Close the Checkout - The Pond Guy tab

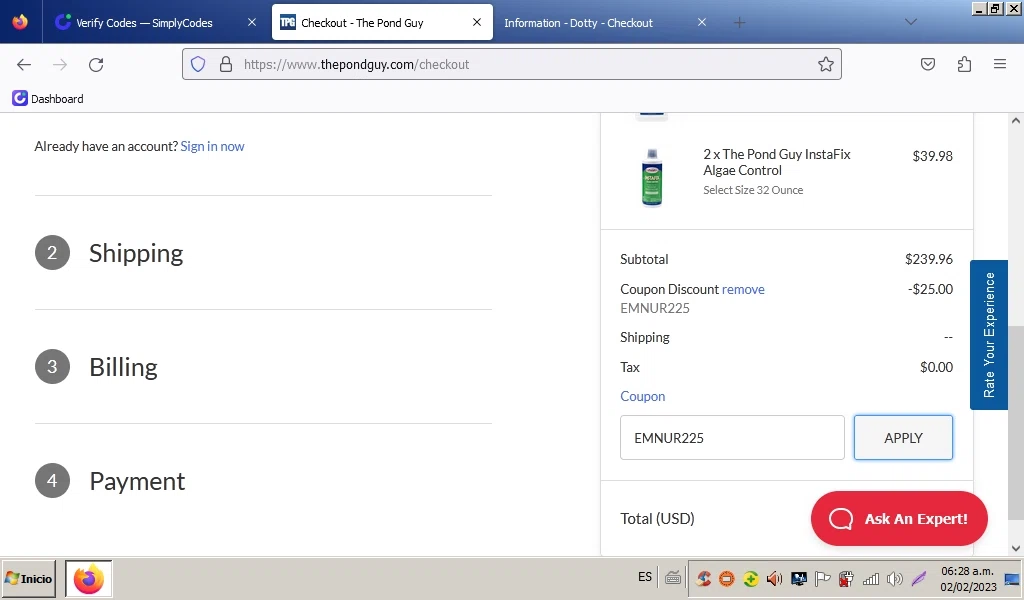point(477,22)
